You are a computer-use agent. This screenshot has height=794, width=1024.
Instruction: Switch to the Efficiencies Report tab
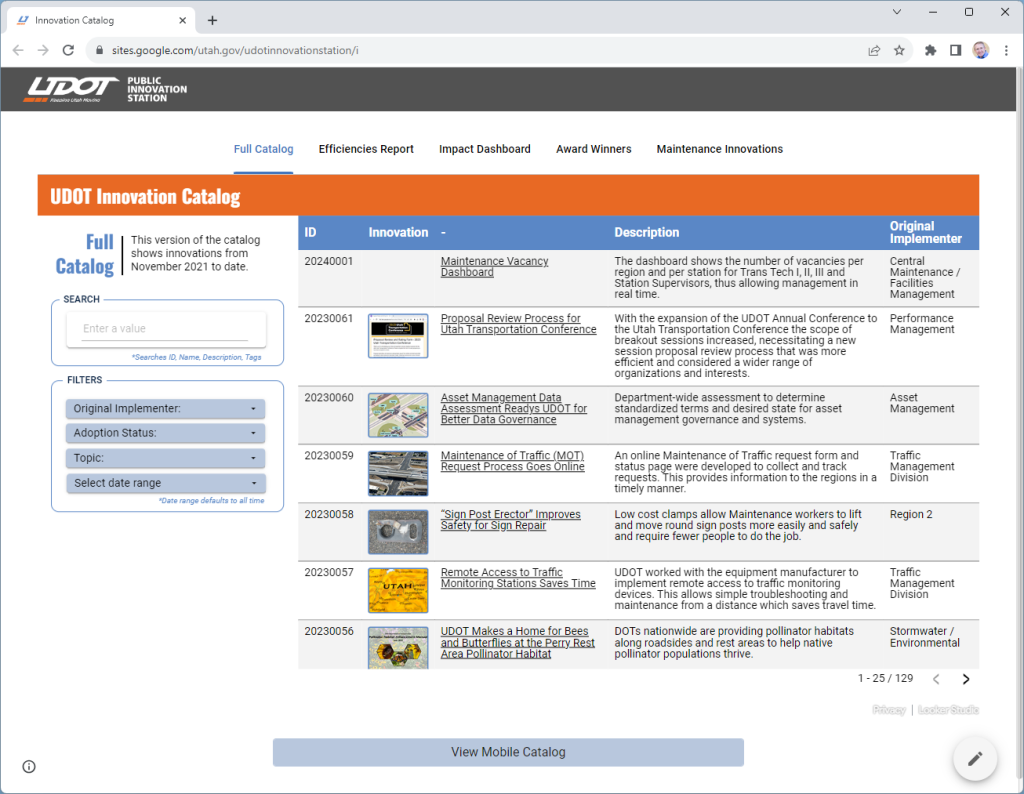(366, 149)
